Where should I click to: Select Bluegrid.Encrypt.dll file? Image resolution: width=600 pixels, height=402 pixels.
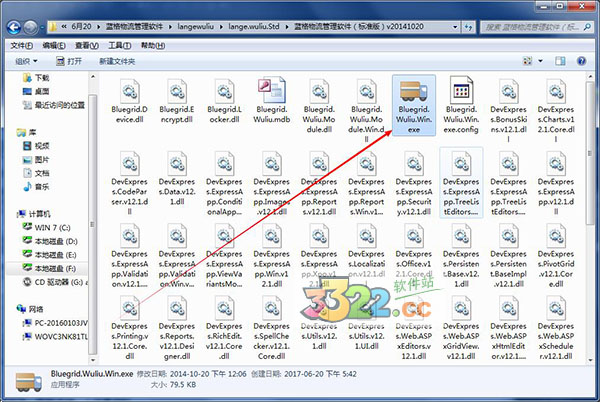pyautogui.click(x=177, y=101)
